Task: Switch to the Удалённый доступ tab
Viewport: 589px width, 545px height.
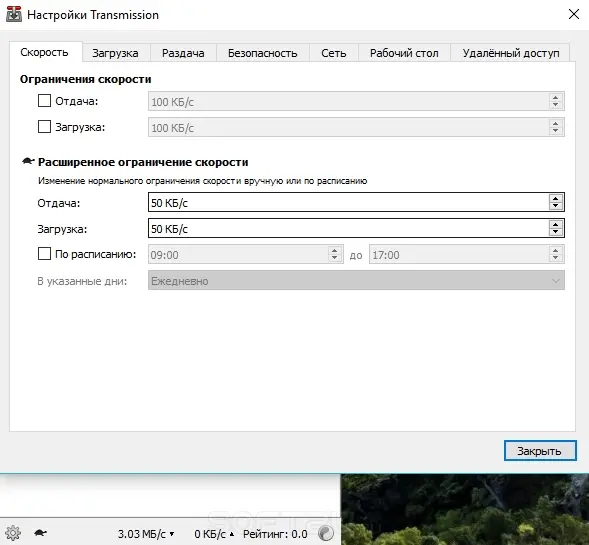Action: pyautogui.click(x=511, y=53)
